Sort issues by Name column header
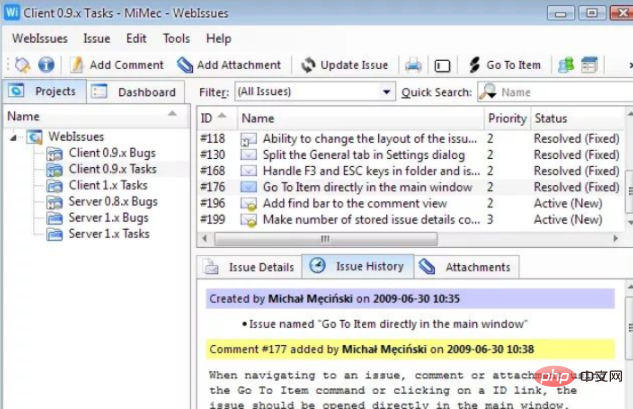The height and width of the screenshot is (409, 633). pyautogui.click(x=361, y=118)
